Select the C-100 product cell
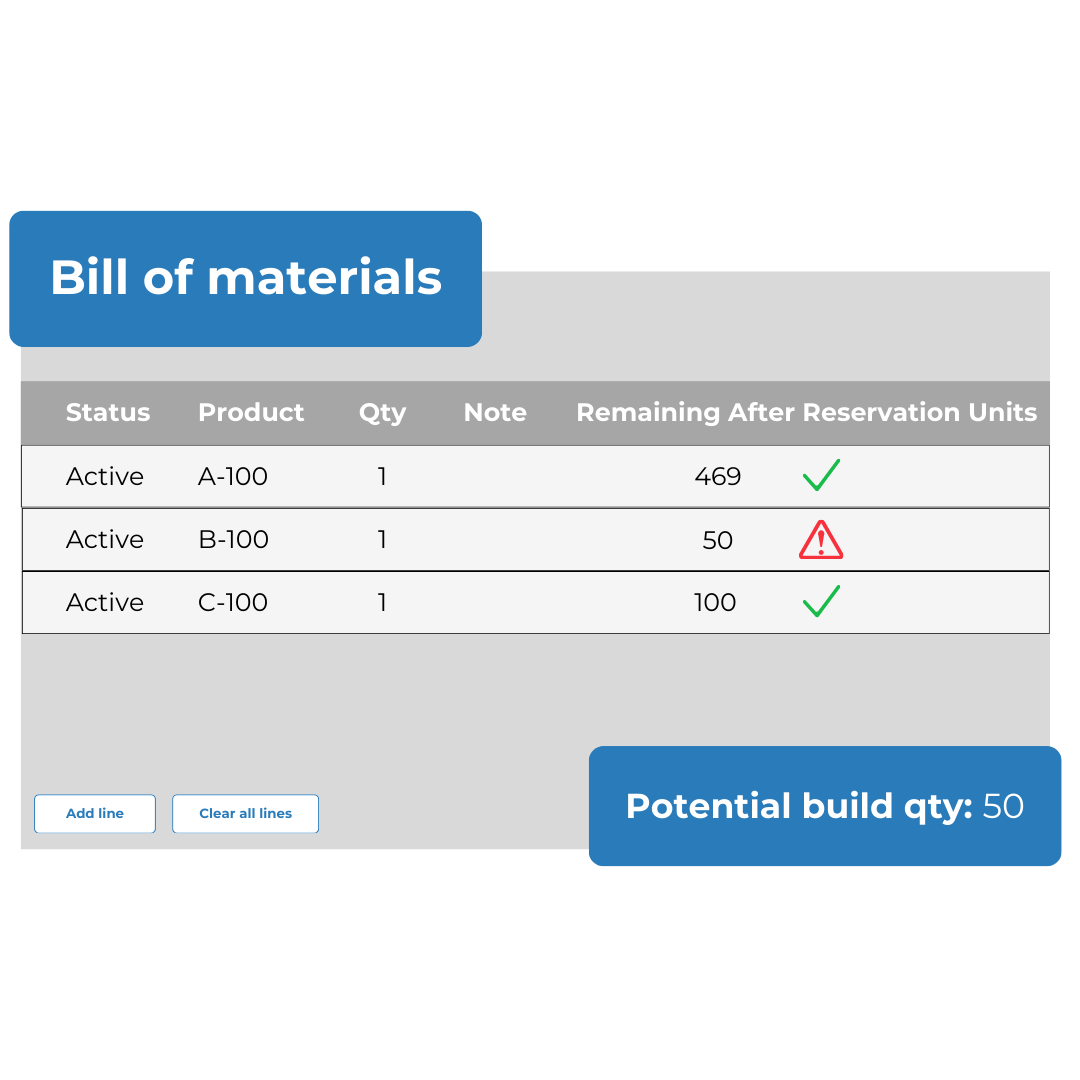The width and height of the screenshot is (1080, 1080). click(233, 602)
